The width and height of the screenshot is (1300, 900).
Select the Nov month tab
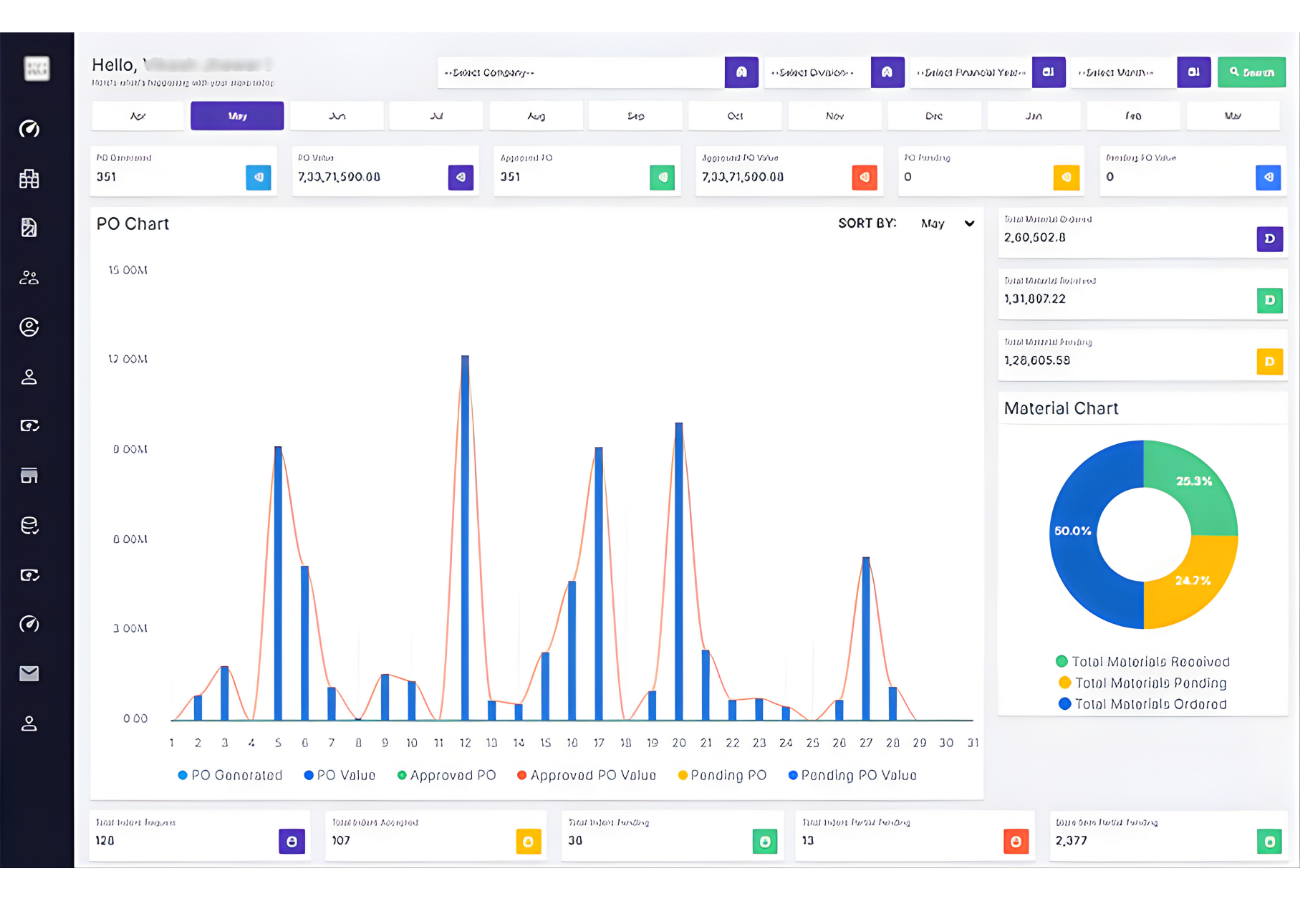coord(835,116)
